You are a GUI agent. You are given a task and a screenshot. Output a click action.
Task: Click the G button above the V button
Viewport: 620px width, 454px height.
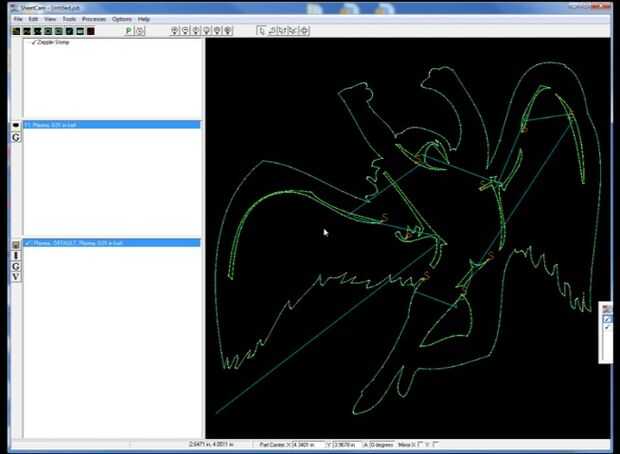click(x=16, y=266)
